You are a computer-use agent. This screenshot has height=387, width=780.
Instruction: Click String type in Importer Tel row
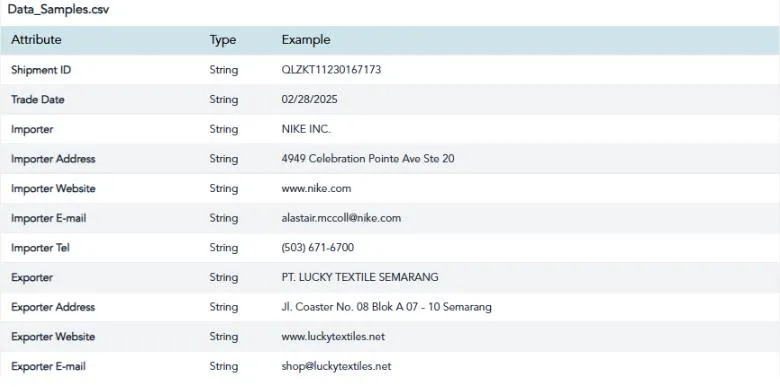[223, 248]
